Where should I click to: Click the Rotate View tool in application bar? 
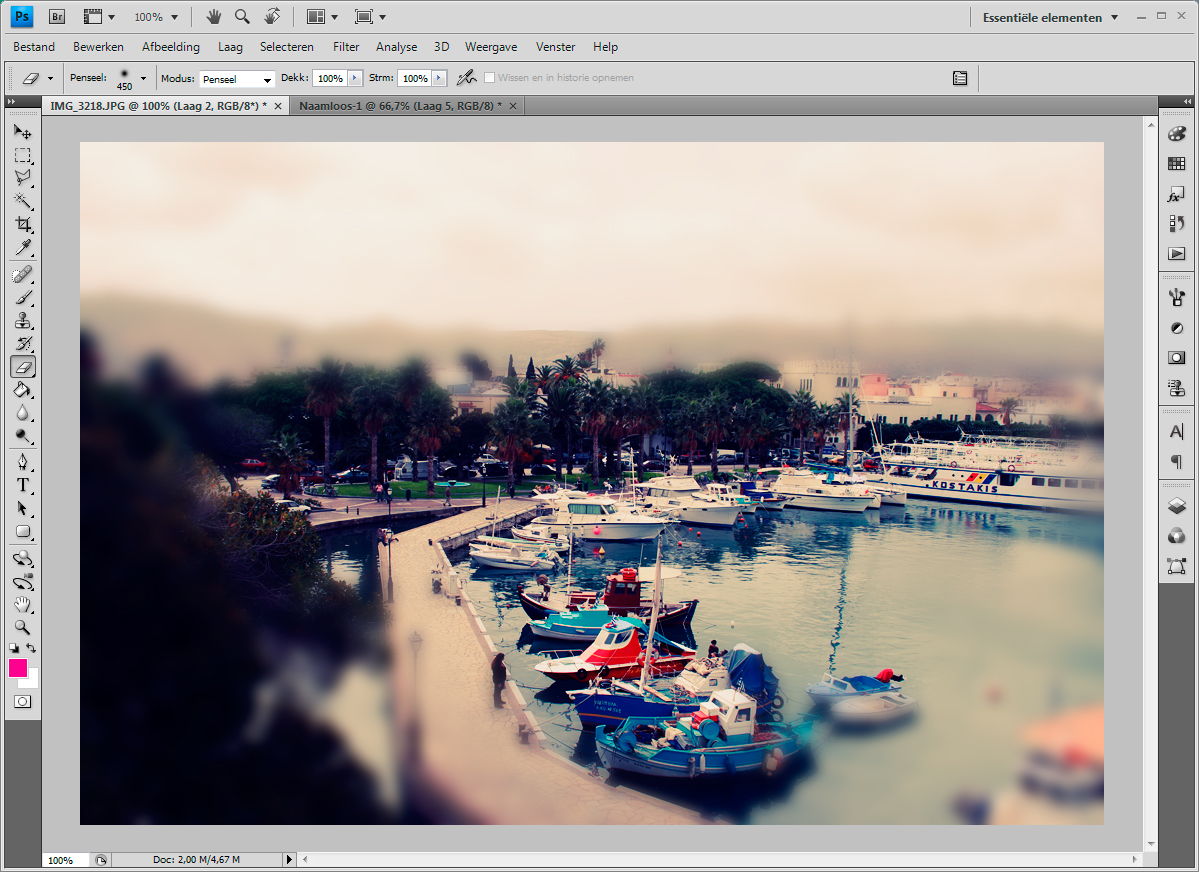[271, 17]
